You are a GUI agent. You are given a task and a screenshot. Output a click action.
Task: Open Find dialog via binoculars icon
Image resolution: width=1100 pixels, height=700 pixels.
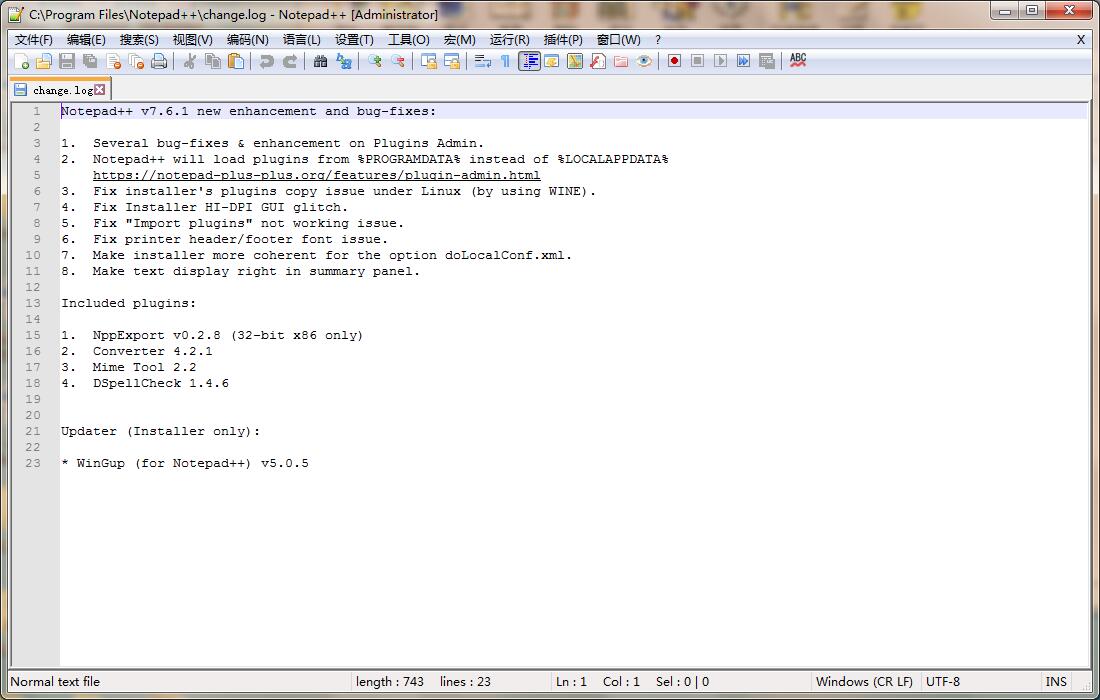click(x=321, y=62)
